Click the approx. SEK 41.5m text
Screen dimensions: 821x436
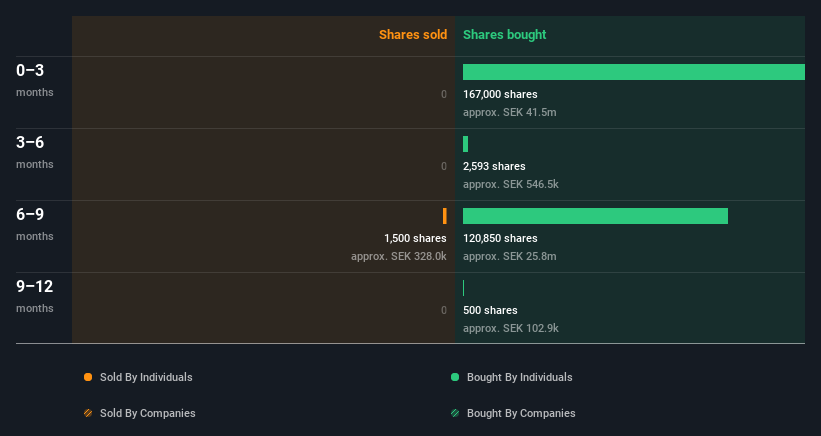point(509,112)
